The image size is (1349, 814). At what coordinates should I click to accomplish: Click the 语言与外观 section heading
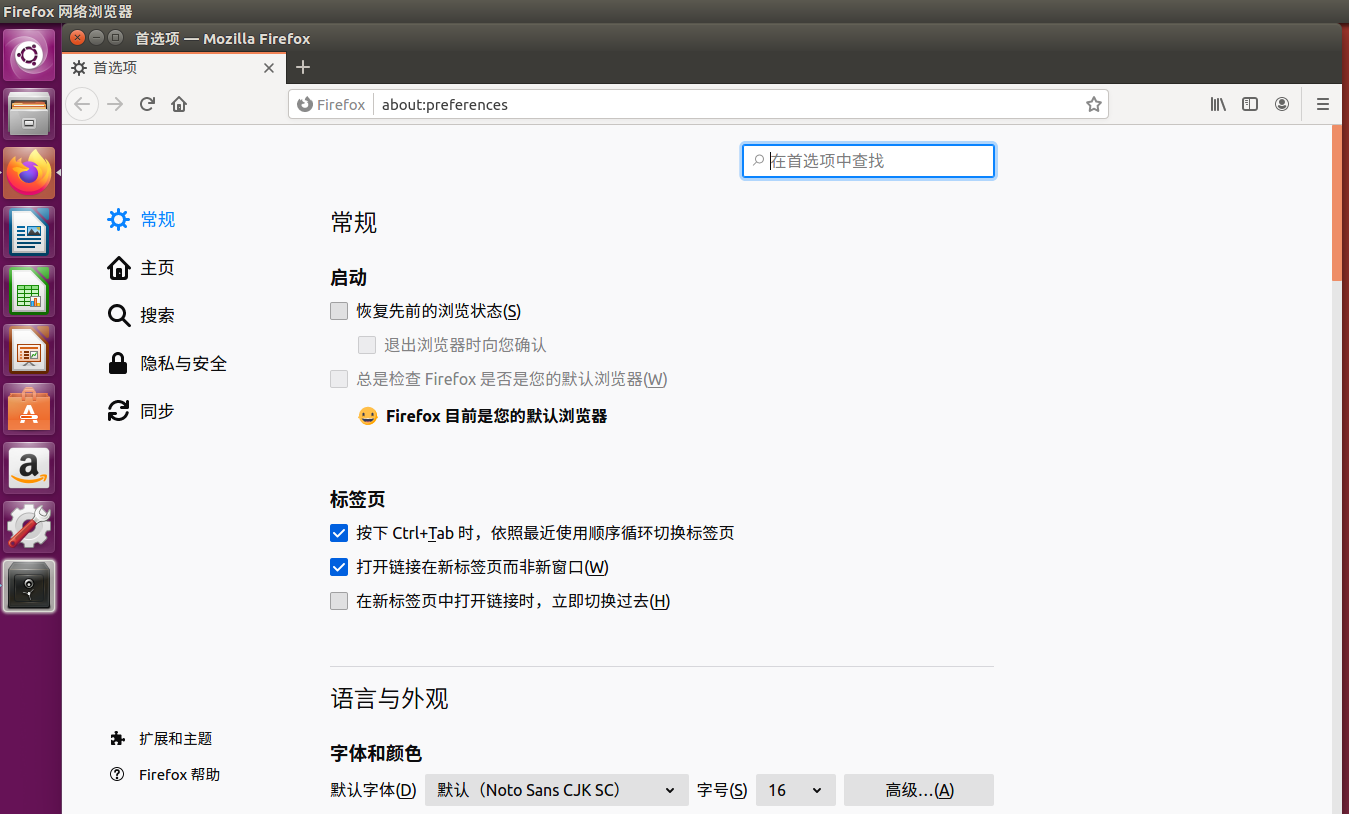(x=390, y=698)
